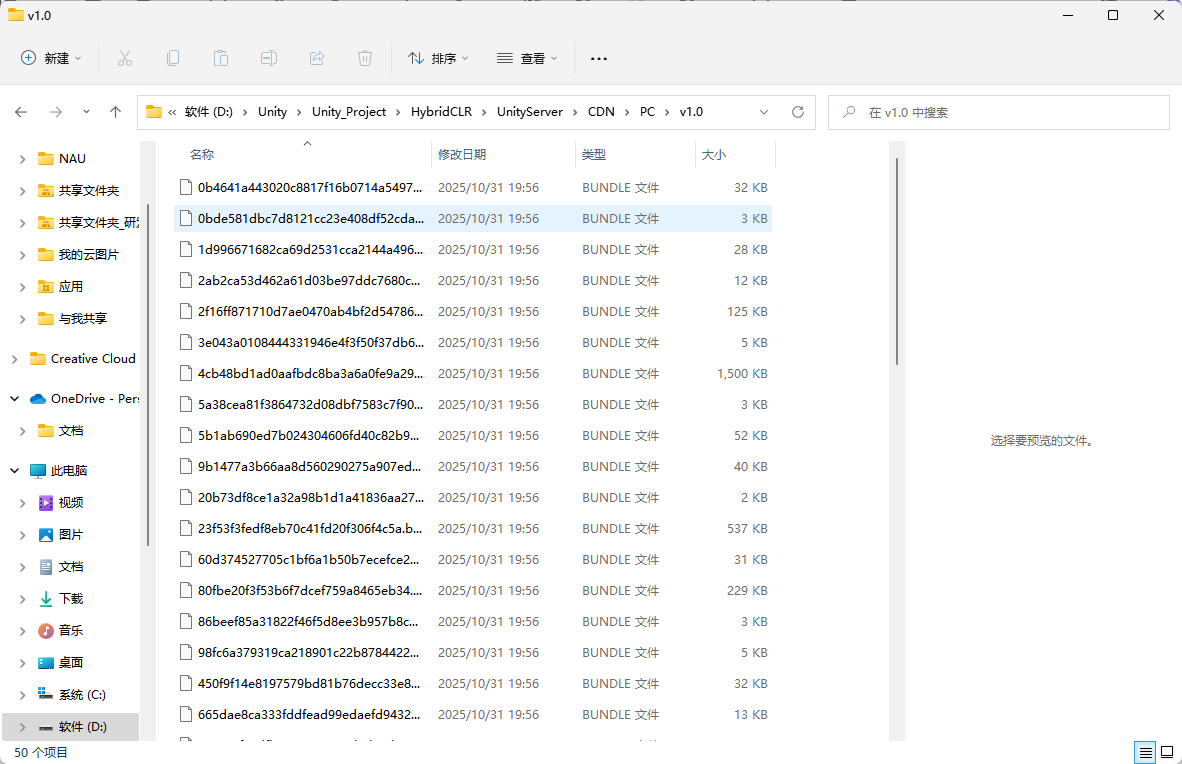Click the 图片 pictures icon in sidebar
This screenshot has height=764, width=1182.
pos(46,535)
